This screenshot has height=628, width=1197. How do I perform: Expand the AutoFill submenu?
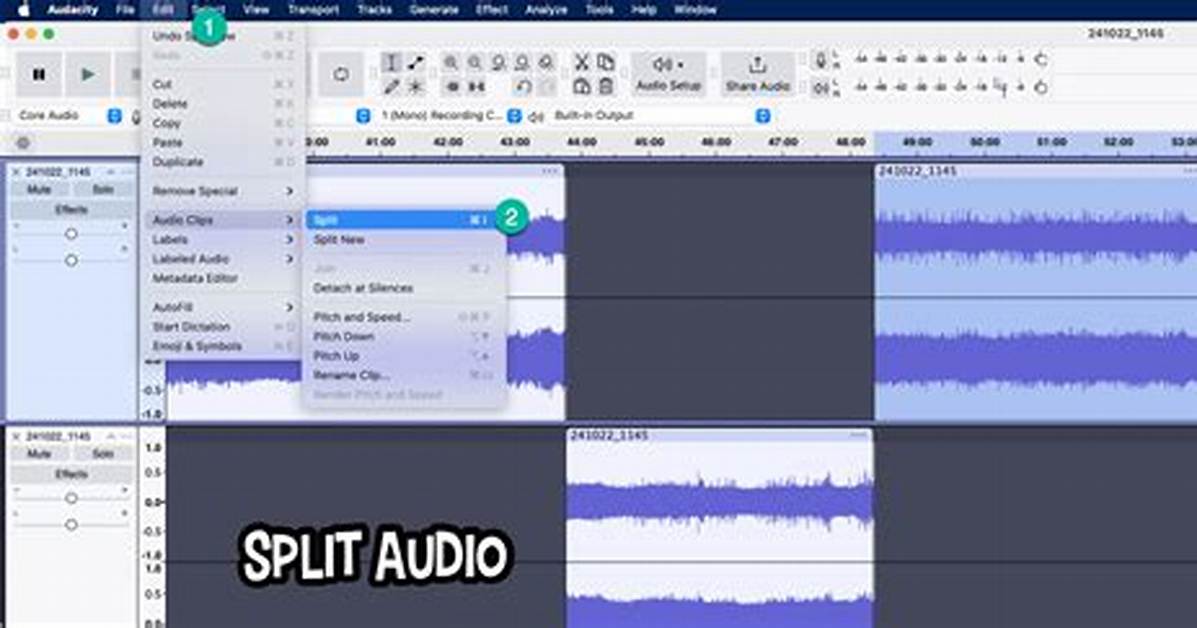click(223, 307)
